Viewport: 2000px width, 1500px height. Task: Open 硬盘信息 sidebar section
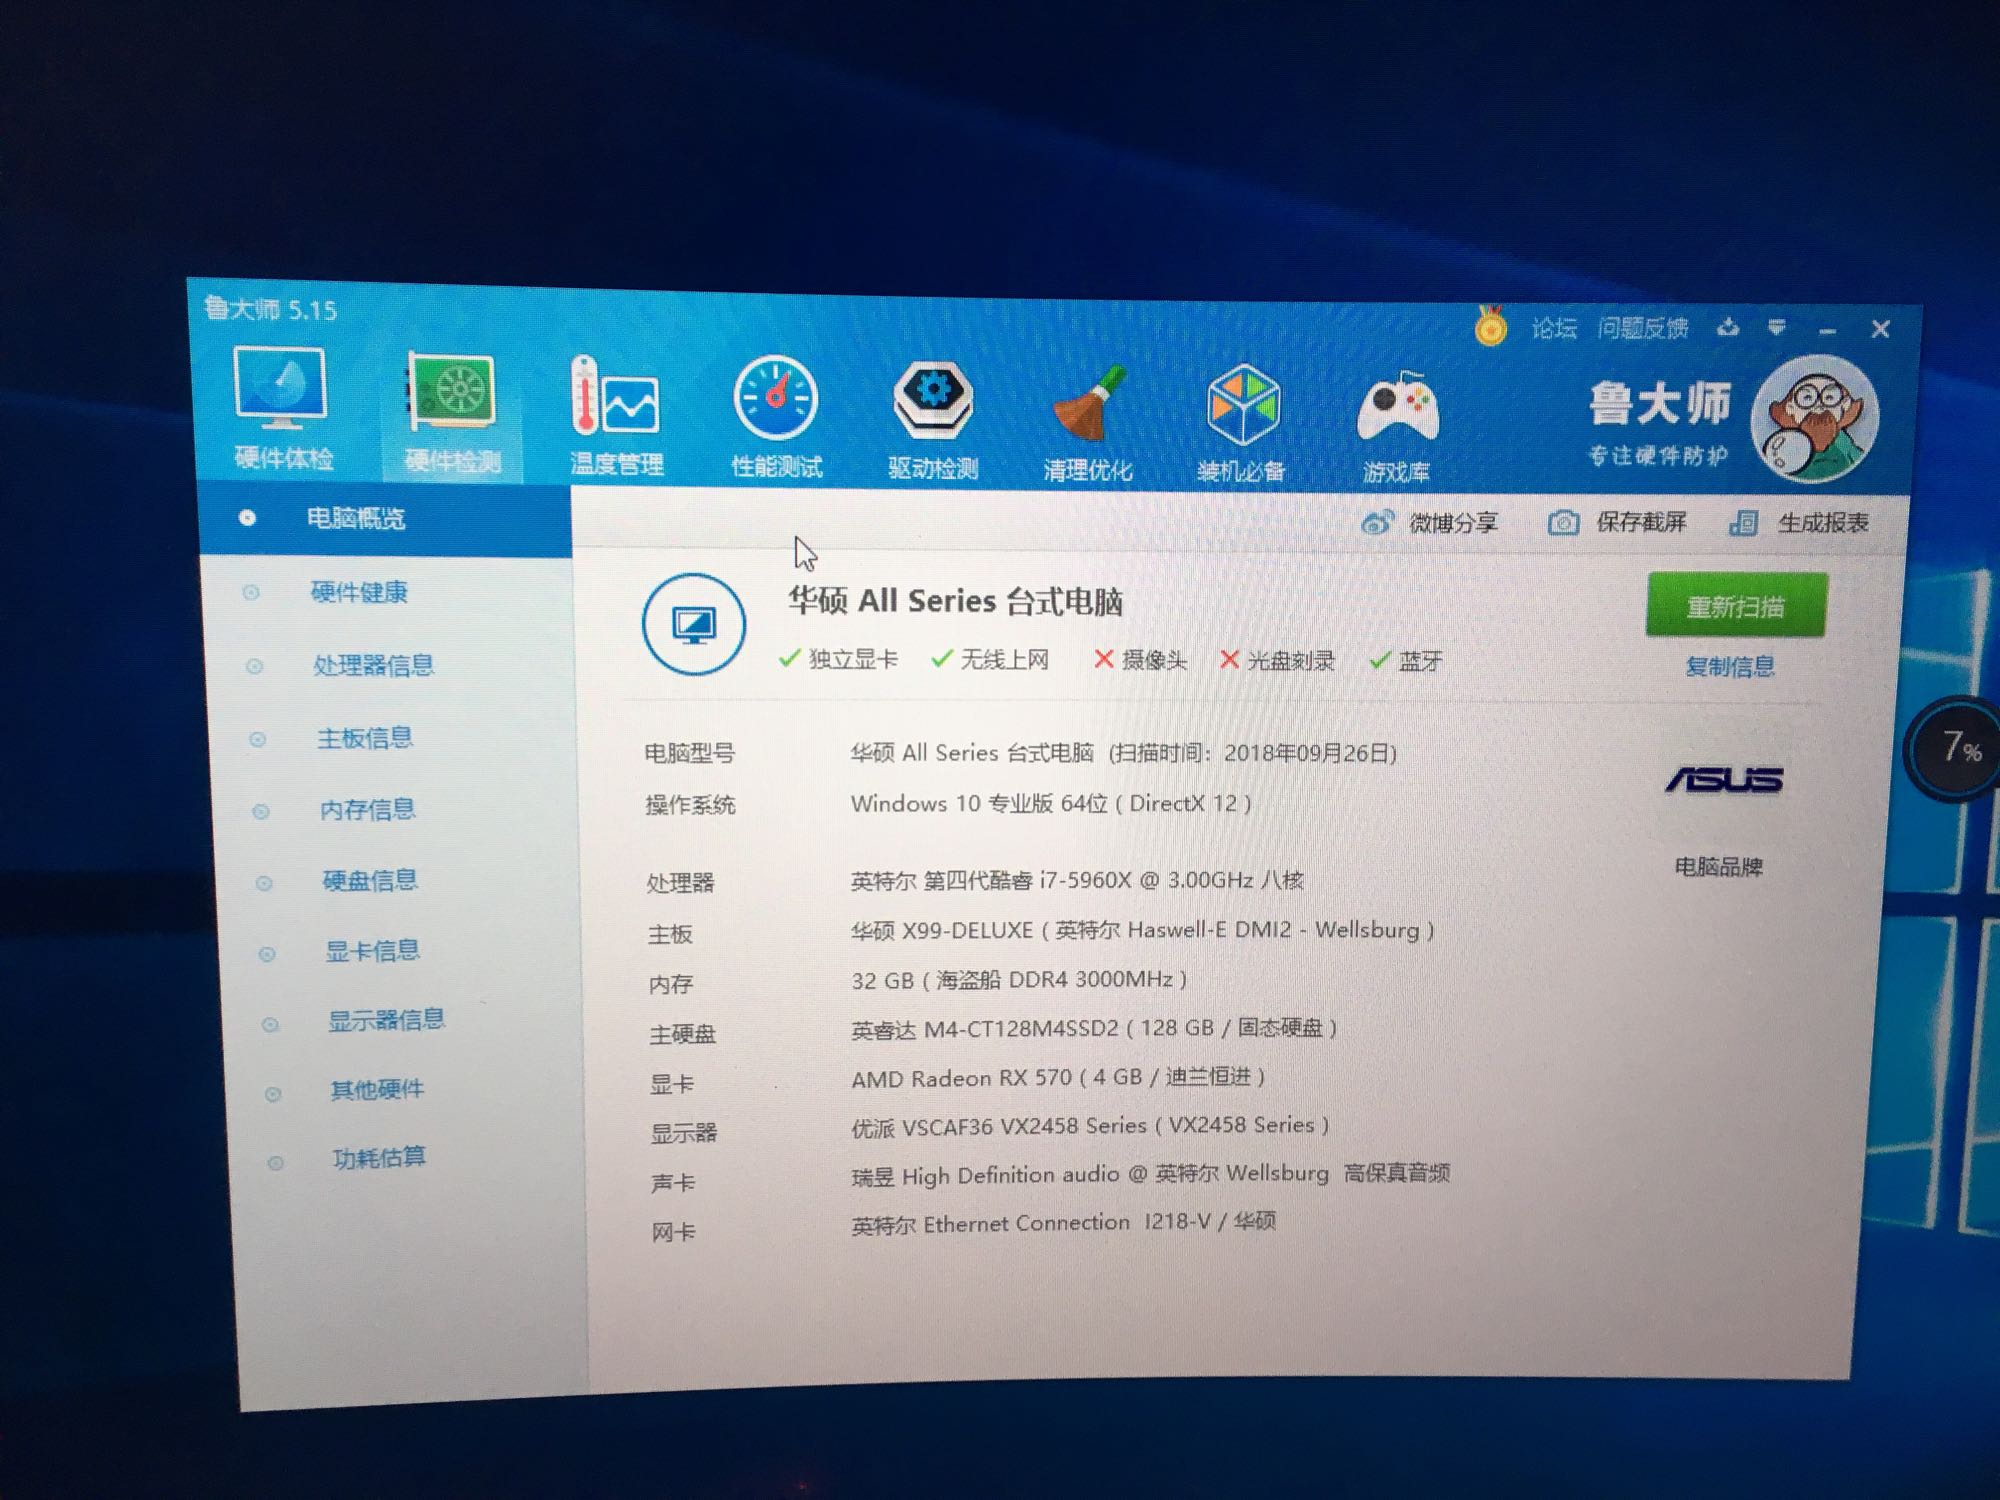369,880
